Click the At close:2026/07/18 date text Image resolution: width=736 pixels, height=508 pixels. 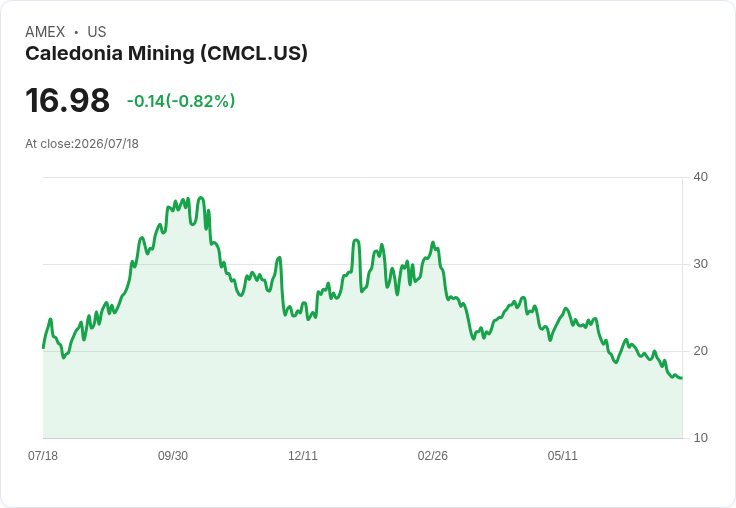[82, 144]
